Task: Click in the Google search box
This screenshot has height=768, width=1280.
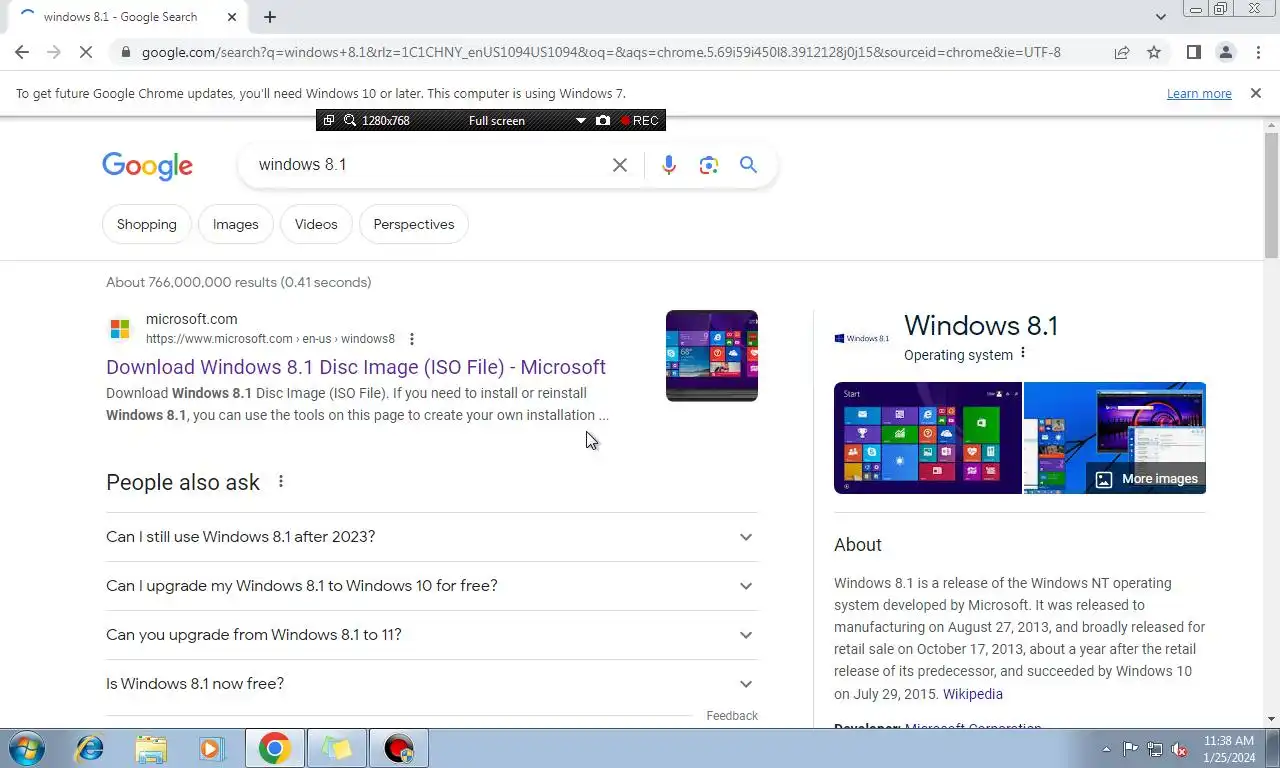Action: coord(430,165)
